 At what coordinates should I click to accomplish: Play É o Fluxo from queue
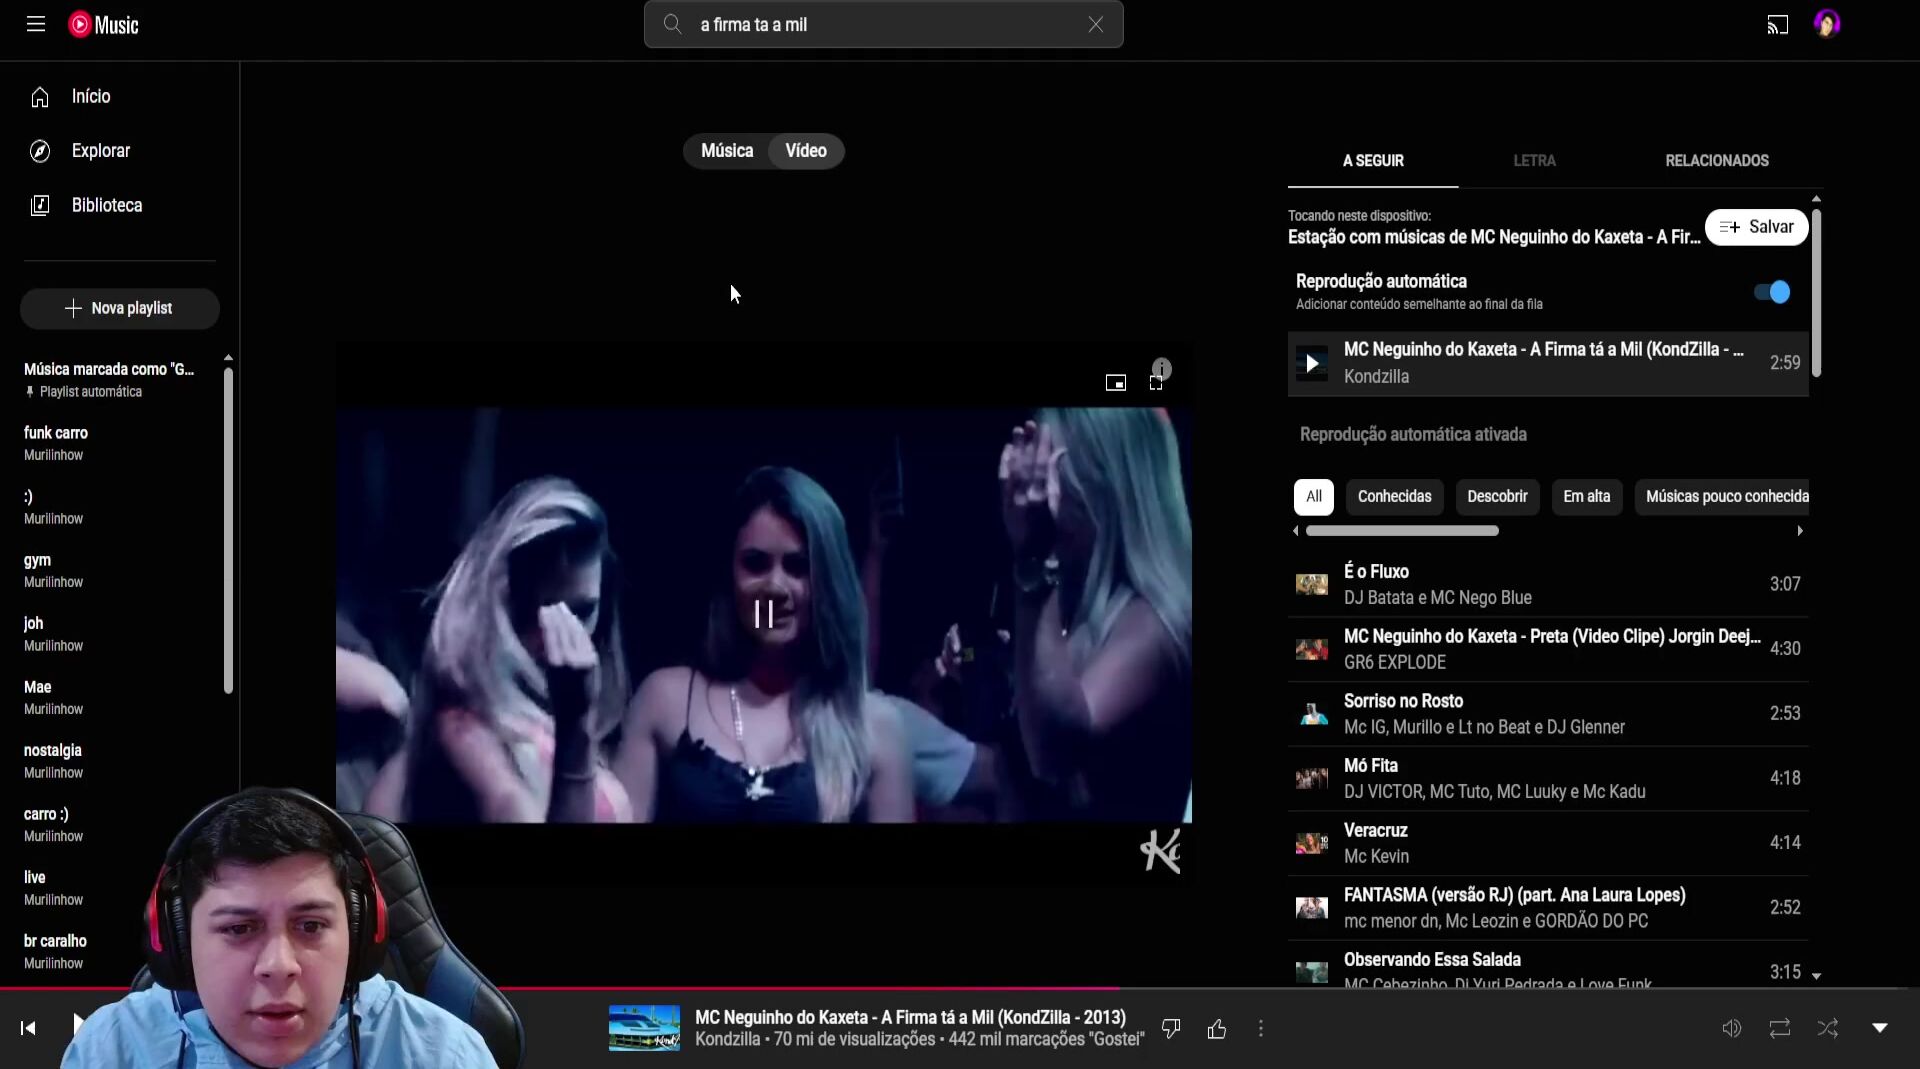pyautogui.click(x=1548, y=584)
